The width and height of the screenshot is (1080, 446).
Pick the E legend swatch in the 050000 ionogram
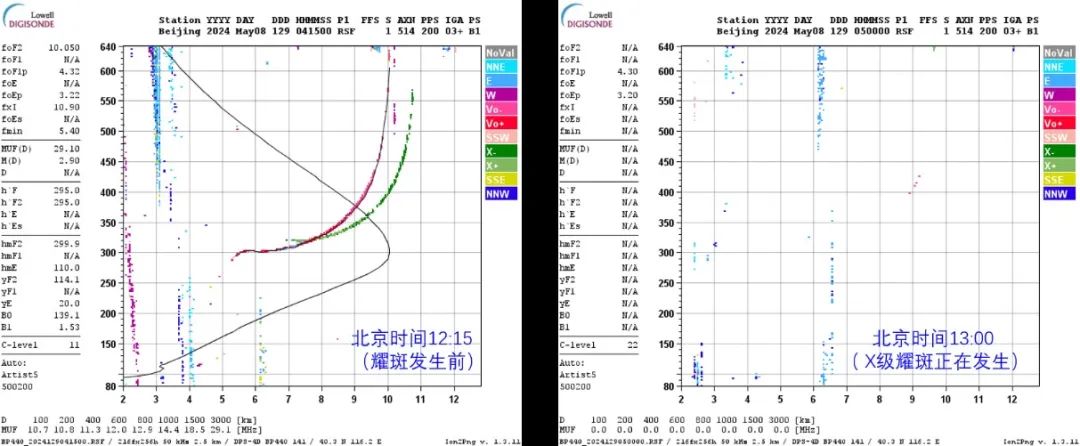point(1059,81)
